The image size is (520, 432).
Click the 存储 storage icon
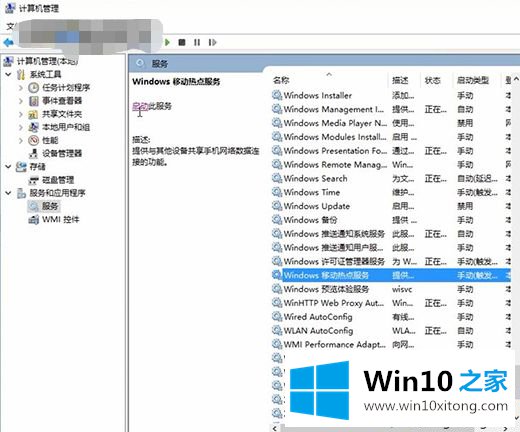21,166
